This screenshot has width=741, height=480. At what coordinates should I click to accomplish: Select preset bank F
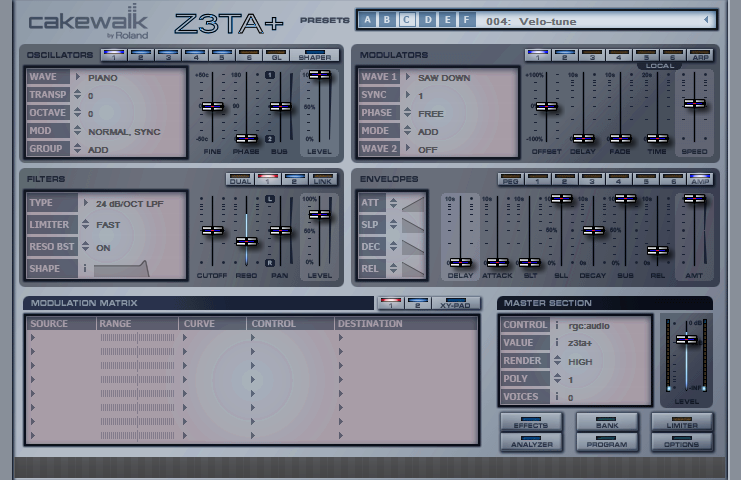pyautogui.click(x=466, y=20)
